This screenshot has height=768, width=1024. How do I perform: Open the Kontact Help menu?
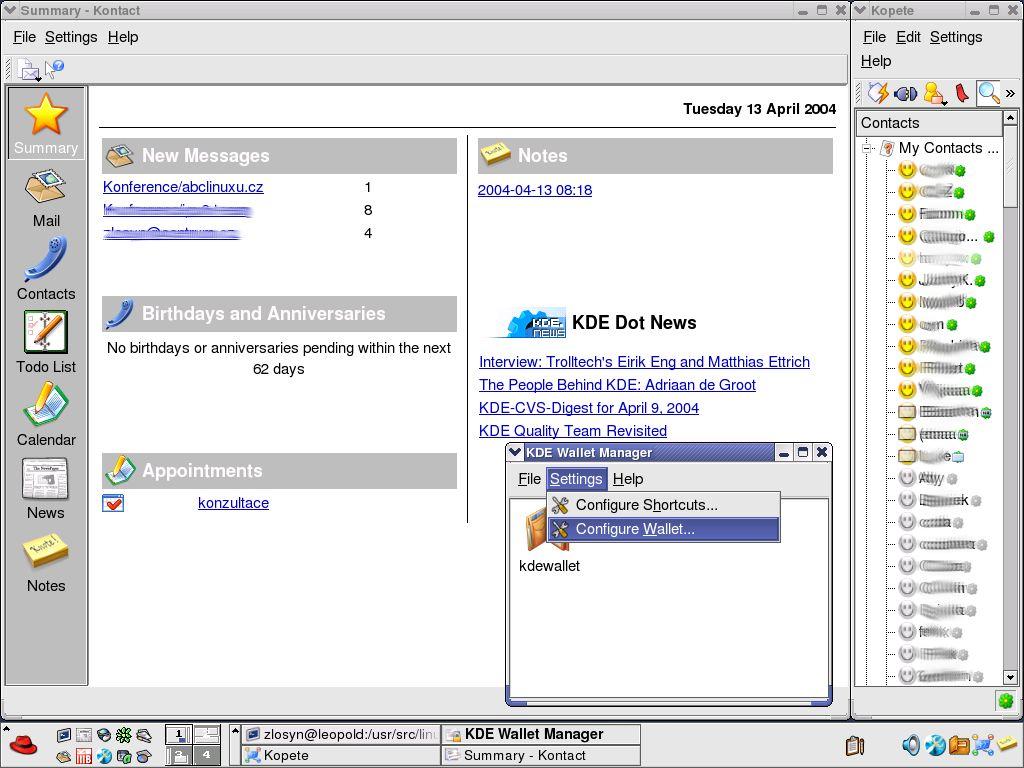click(123, 37)
